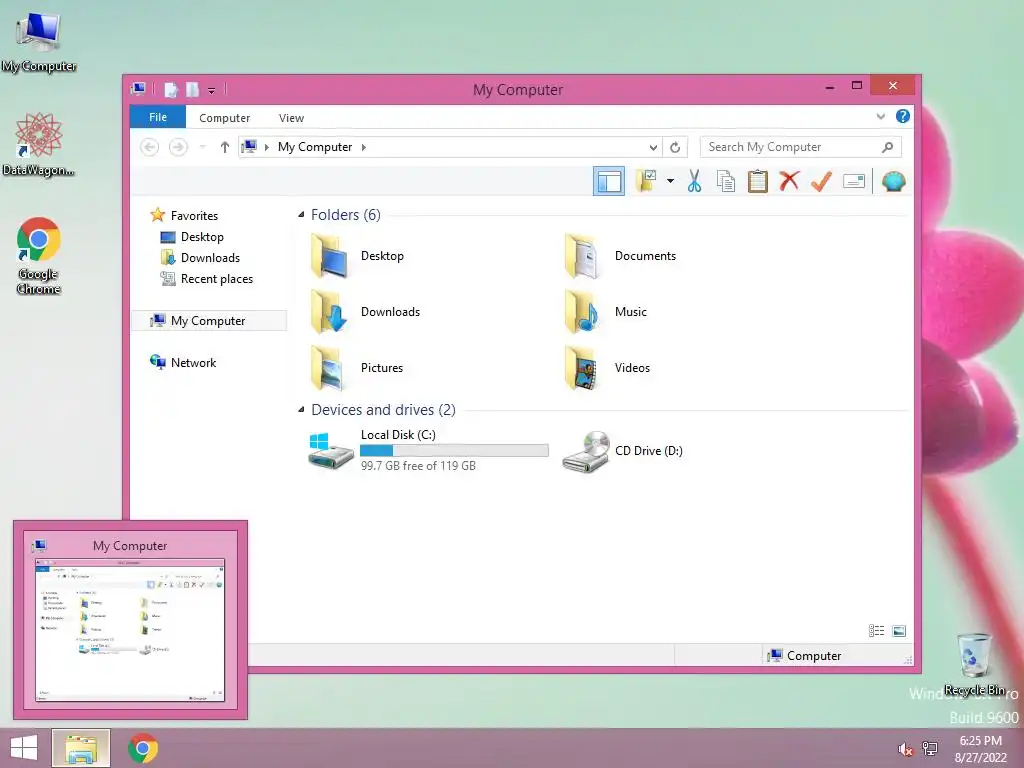Click the Properties quick access icon in title bar
This screenshot has width=1024, height=768.
coord(171,89)
